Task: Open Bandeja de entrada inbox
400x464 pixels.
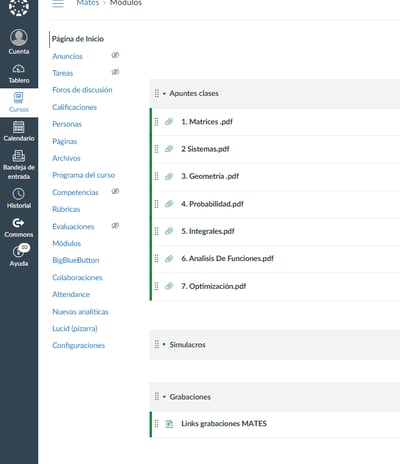Action: tap(19, 156)
